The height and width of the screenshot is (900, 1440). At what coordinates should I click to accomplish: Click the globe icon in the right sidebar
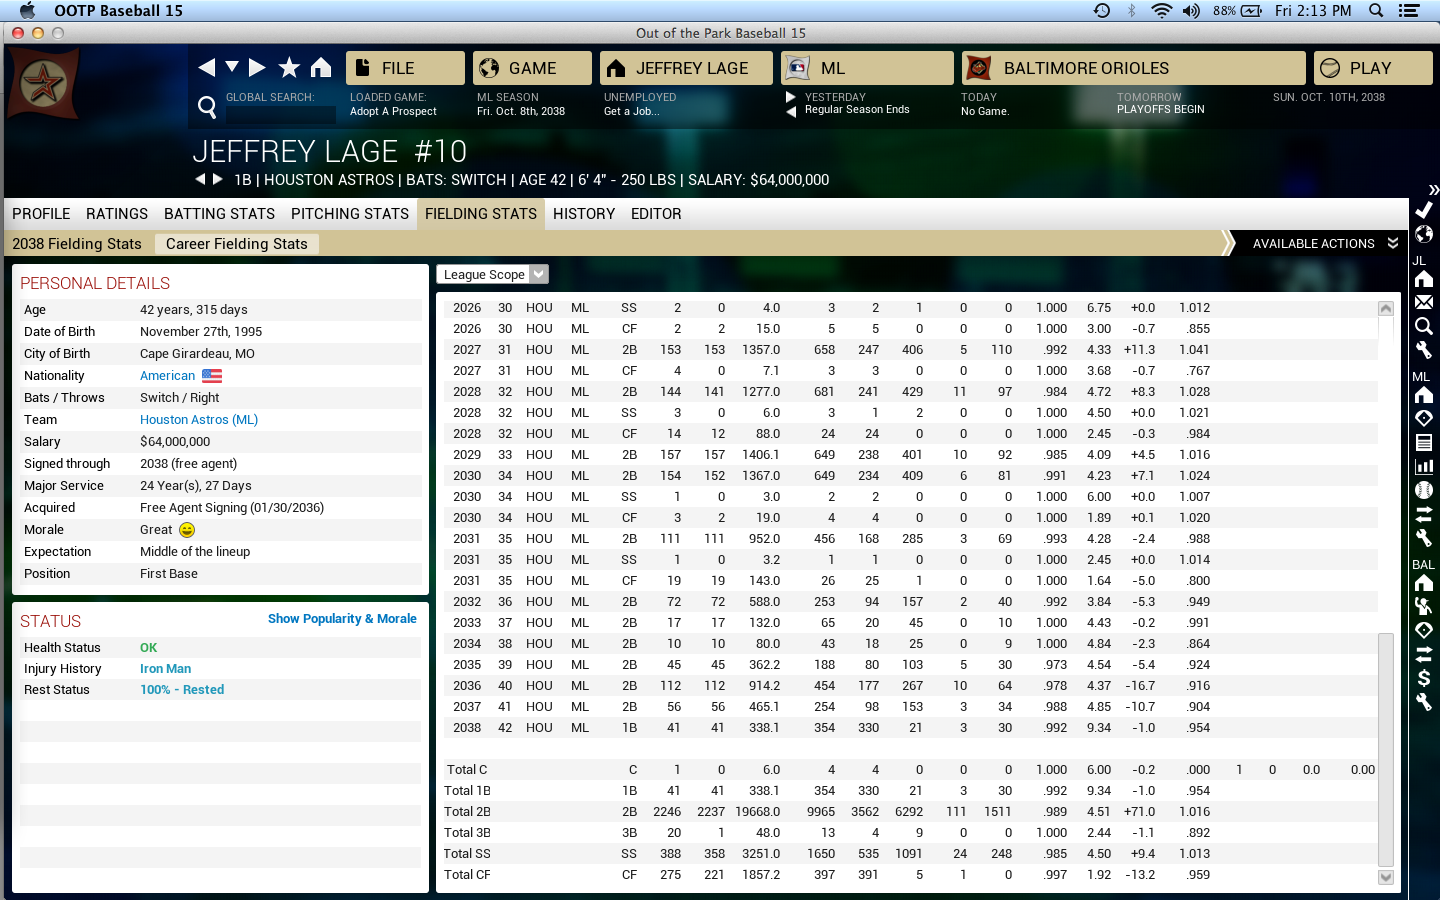click(x=1424, y=234)
